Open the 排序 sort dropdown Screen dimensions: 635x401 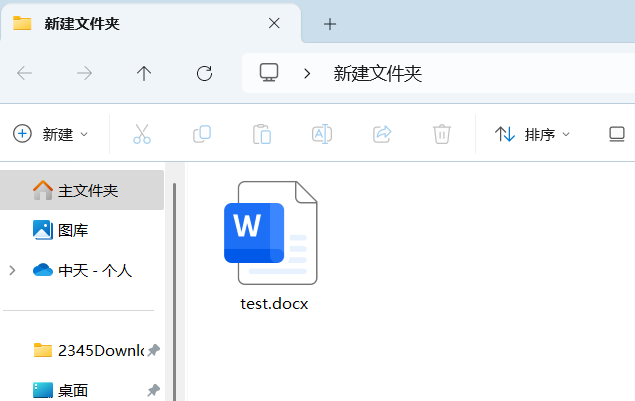(x=532, y=134)
